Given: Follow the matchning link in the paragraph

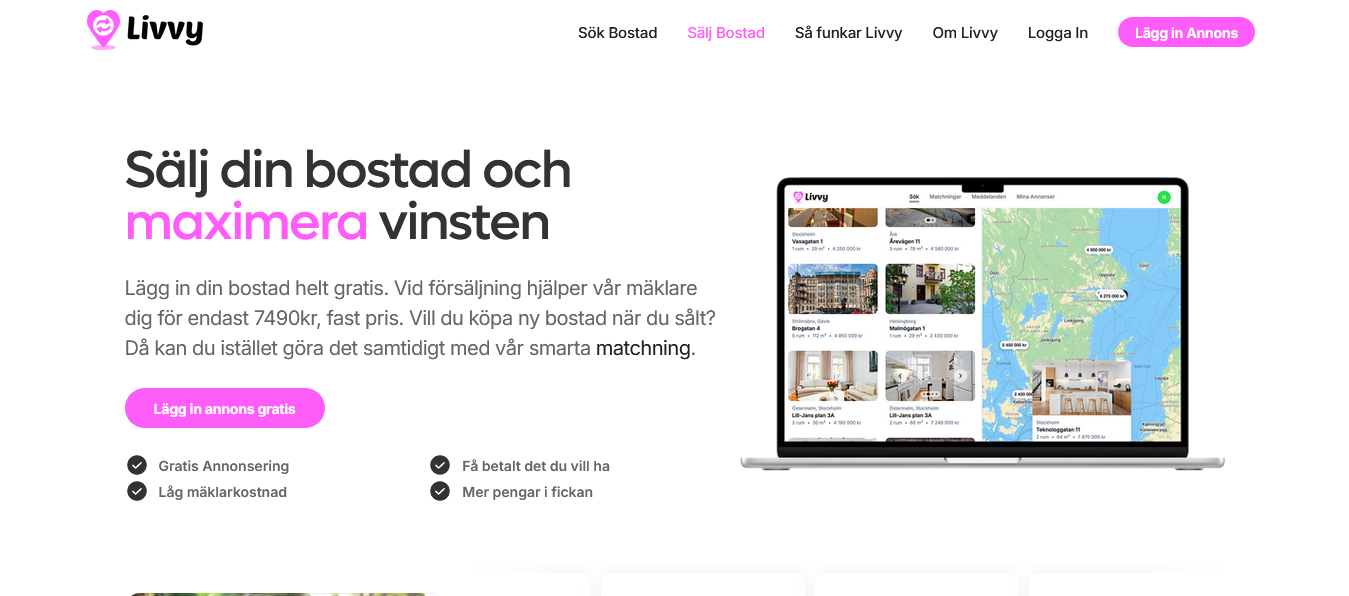Looking at the screenshot, I should coord(643,348).
